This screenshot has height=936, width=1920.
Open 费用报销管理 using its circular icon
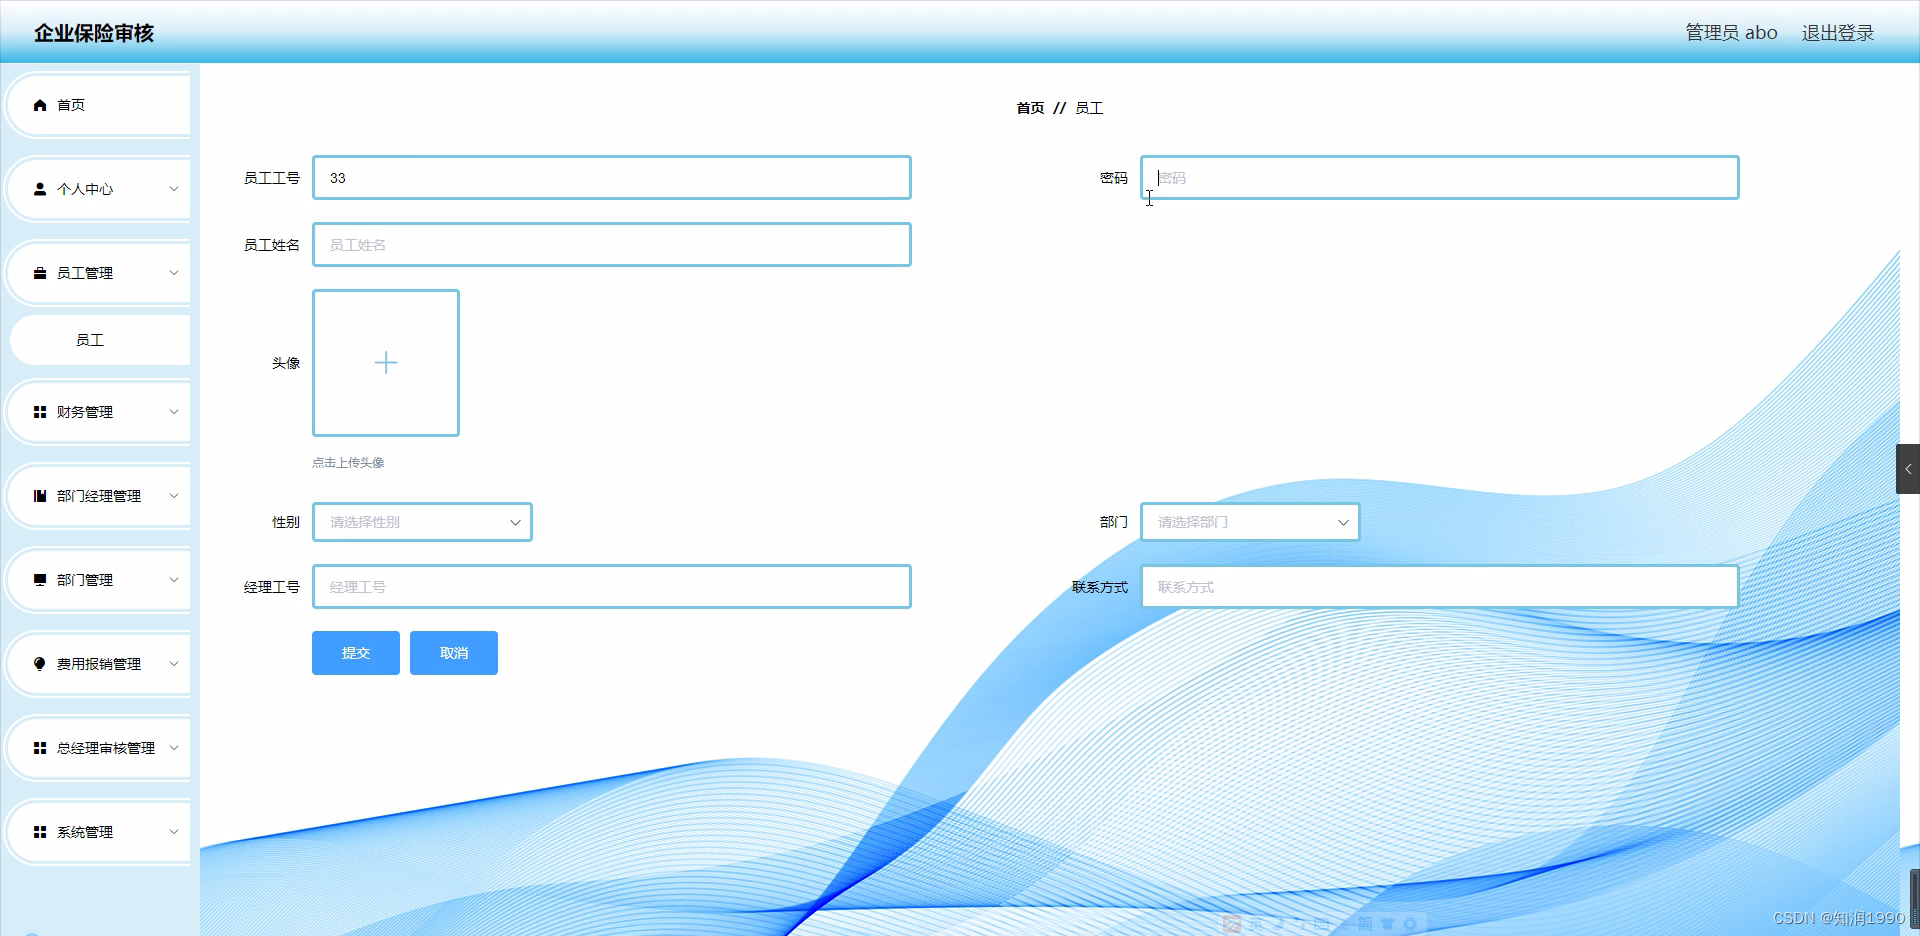point(40,664)
